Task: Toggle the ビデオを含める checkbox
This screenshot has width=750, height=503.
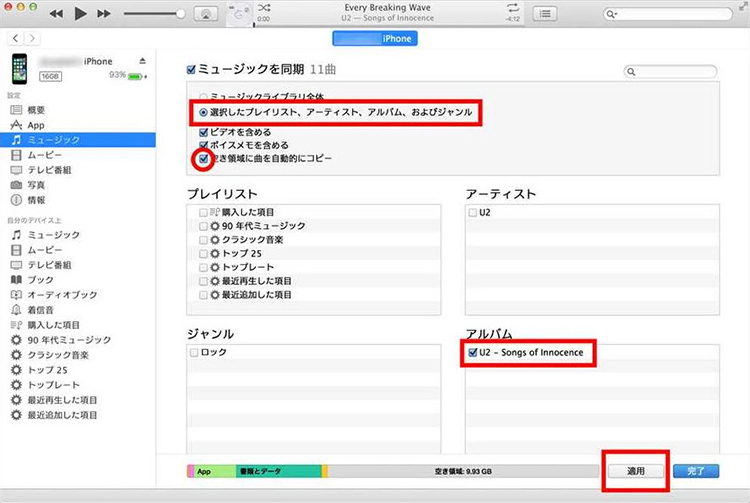Action: 203,132
